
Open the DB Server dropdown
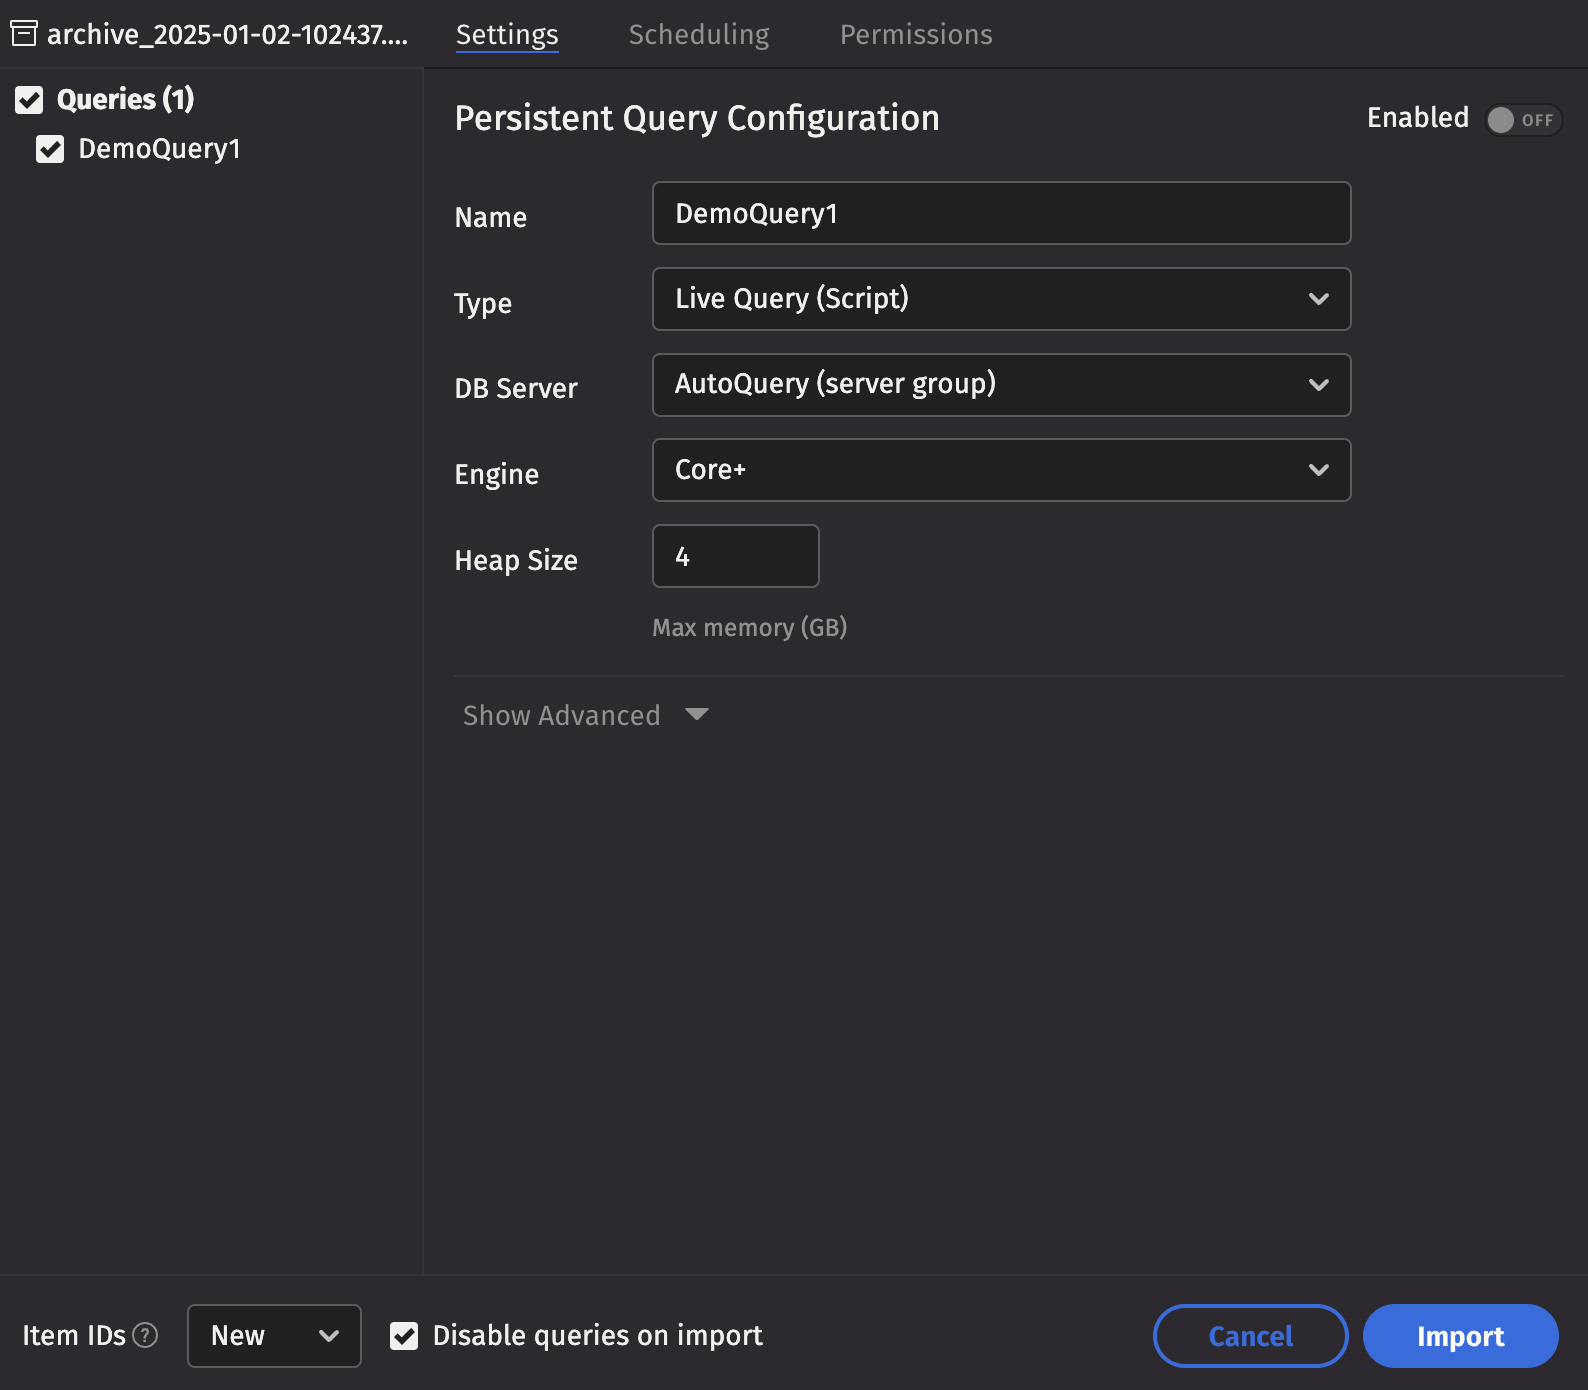coord(1001,385)
